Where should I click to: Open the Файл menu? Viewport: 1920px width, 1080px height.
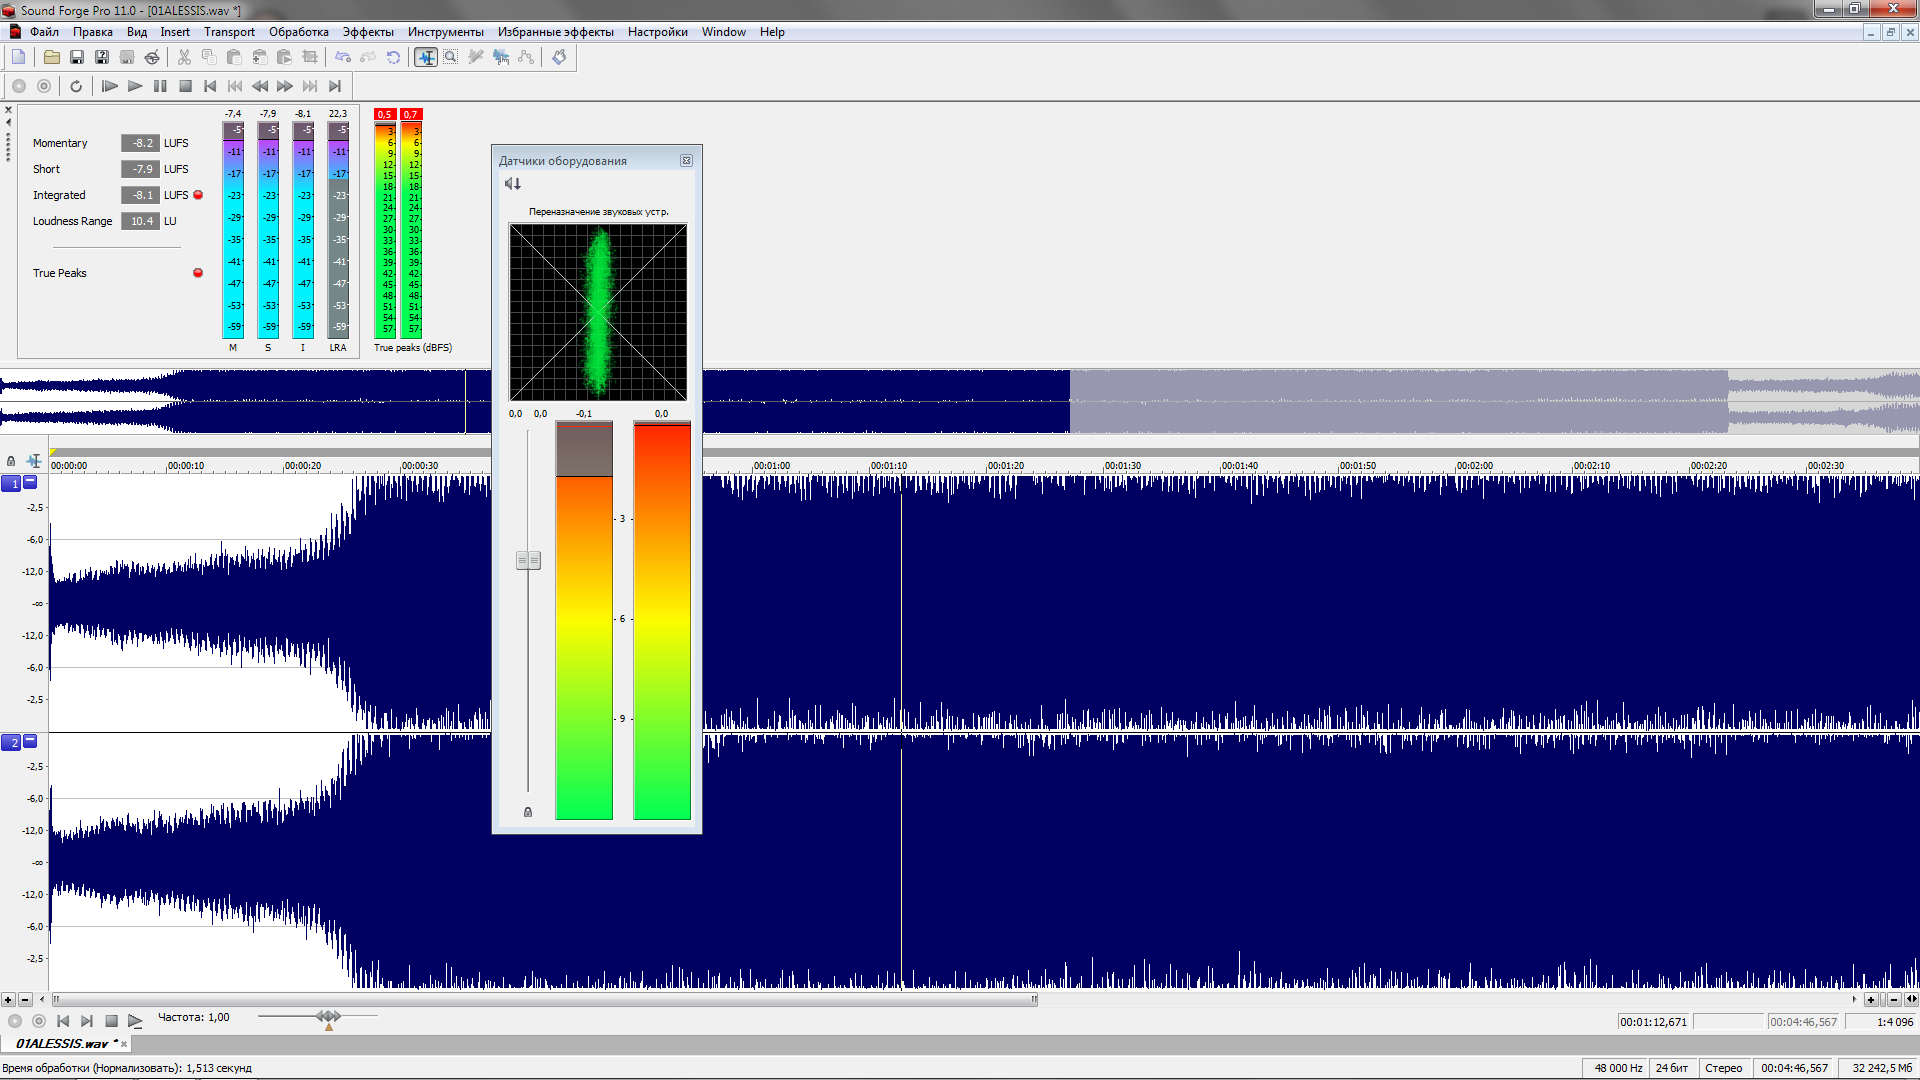[44, 32]
